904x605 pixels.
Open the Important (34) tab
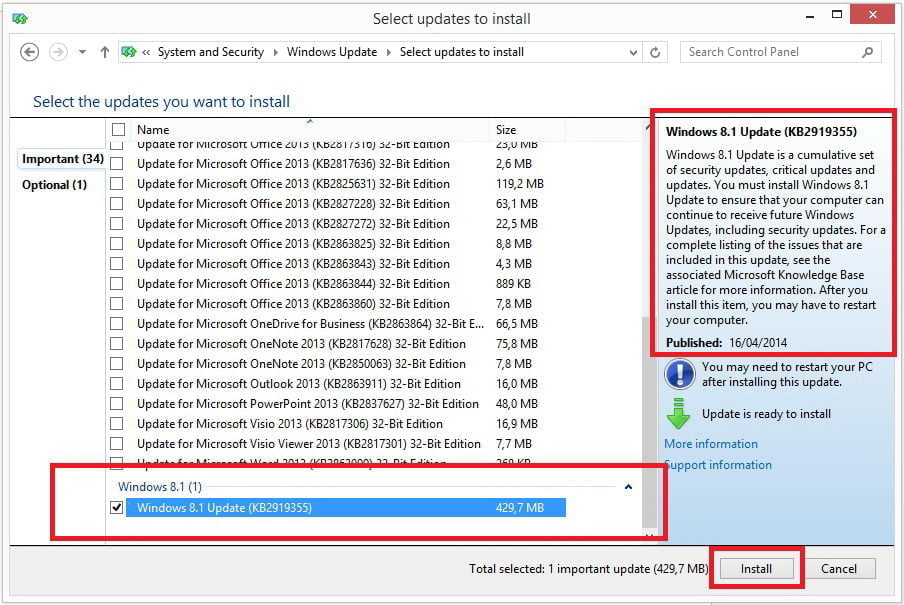tap(62, 159)
